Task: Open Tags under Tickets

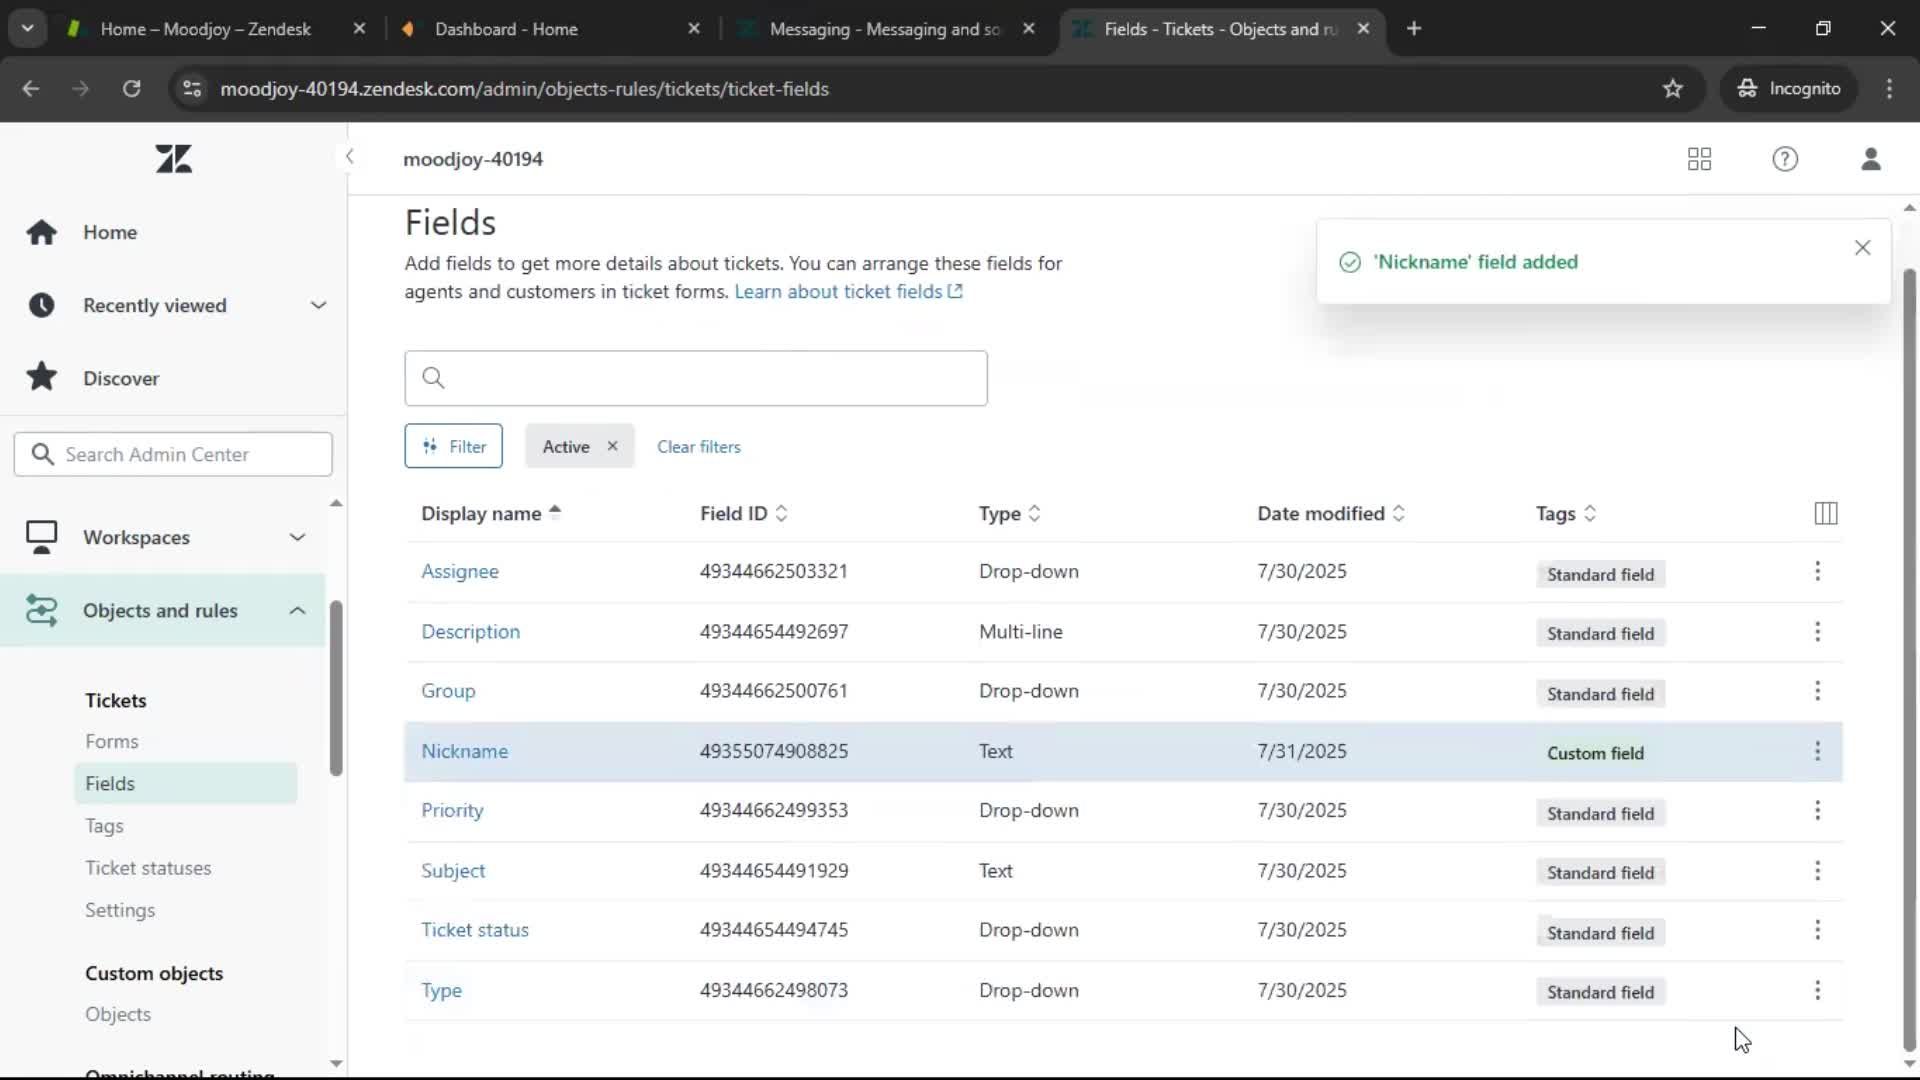Action: pyautogui.click(x=104, y=826)
